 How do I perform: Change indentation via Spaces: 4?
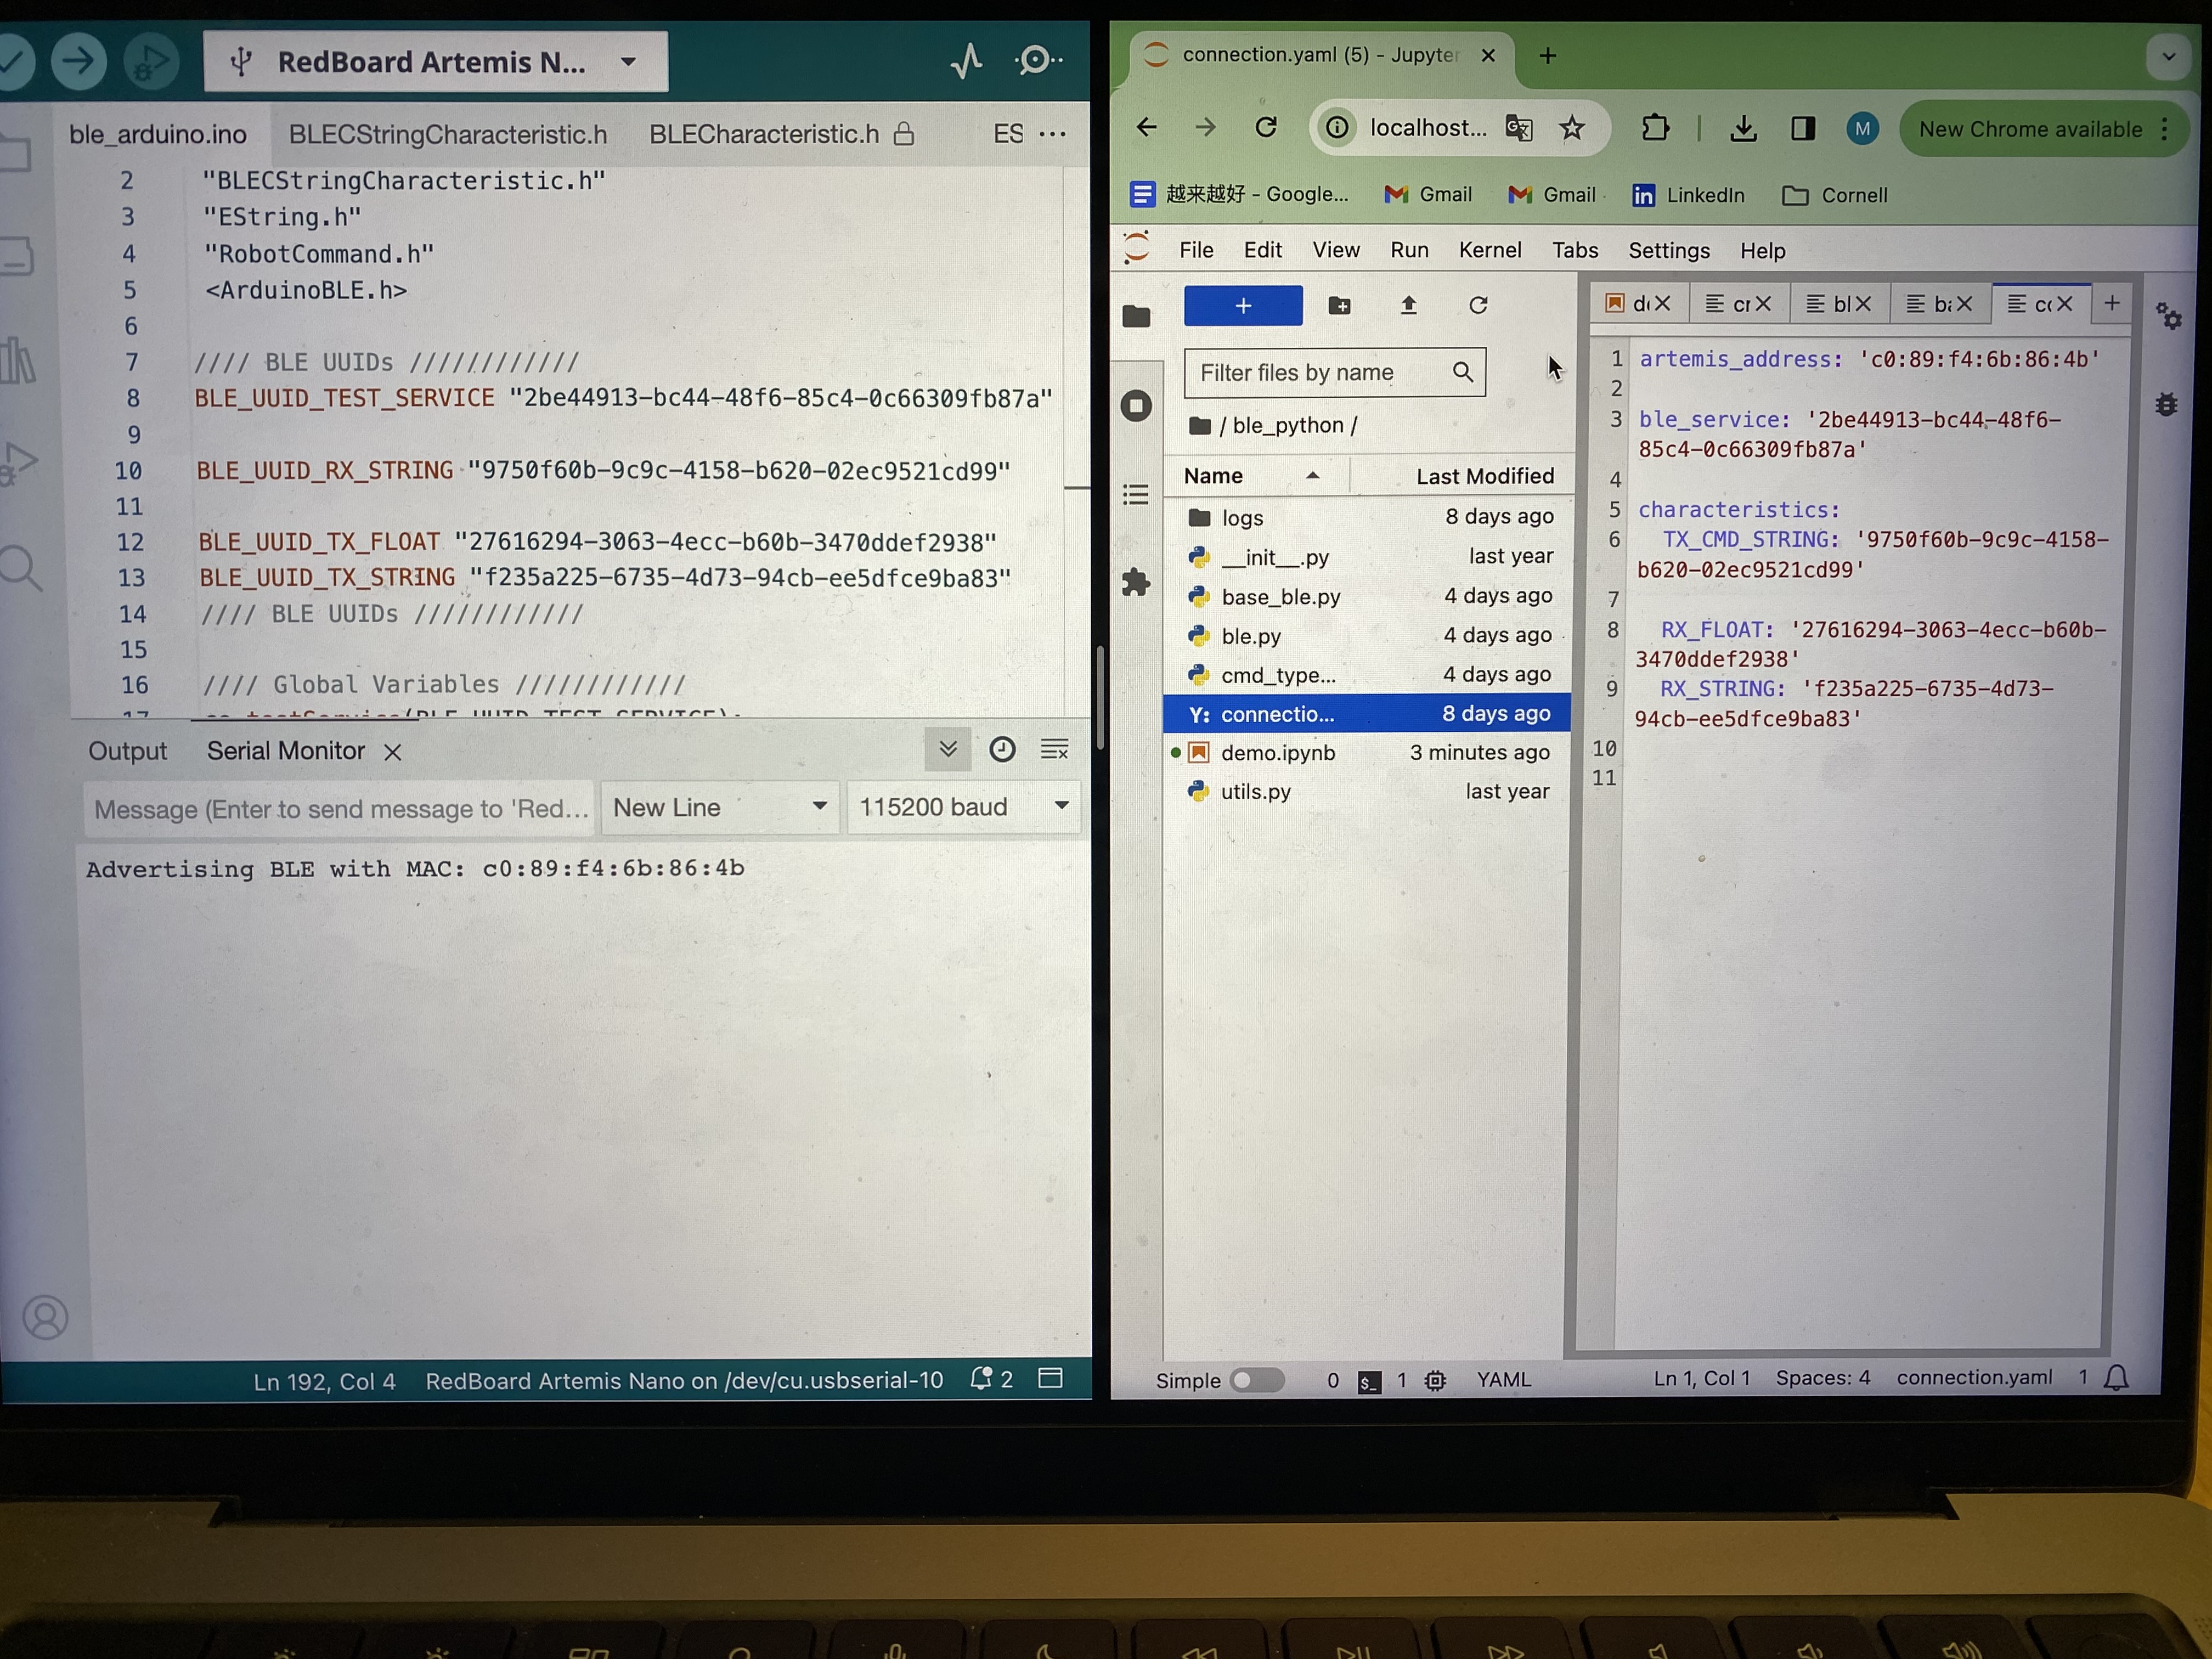[1822, 1377]
